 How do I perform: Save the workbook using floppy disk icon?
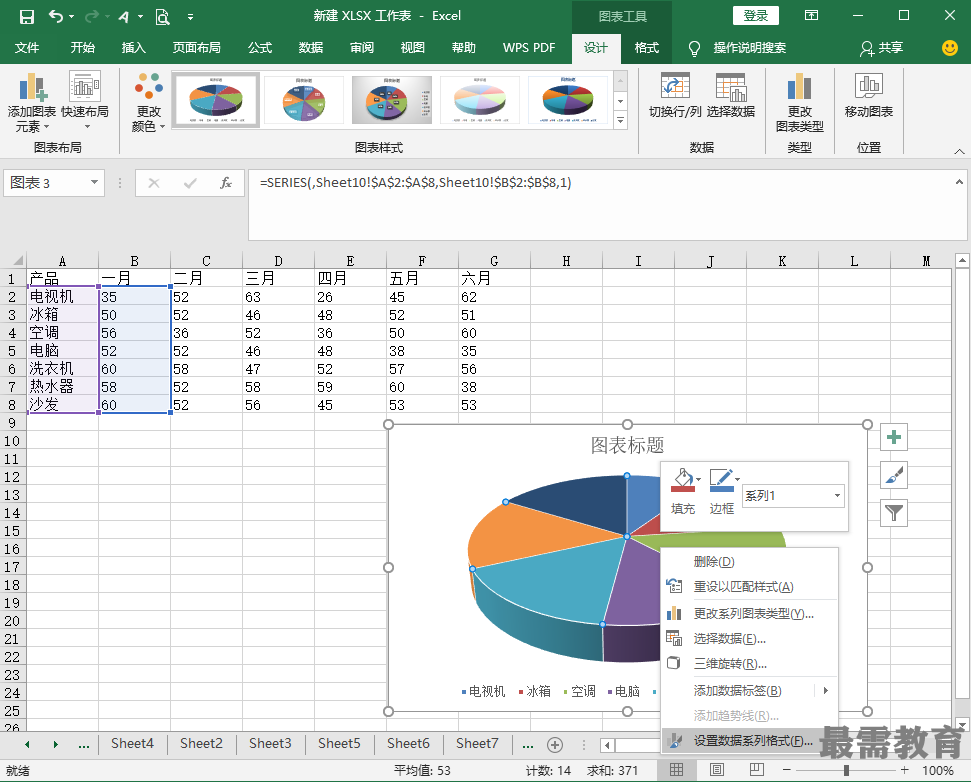(27, 16)
